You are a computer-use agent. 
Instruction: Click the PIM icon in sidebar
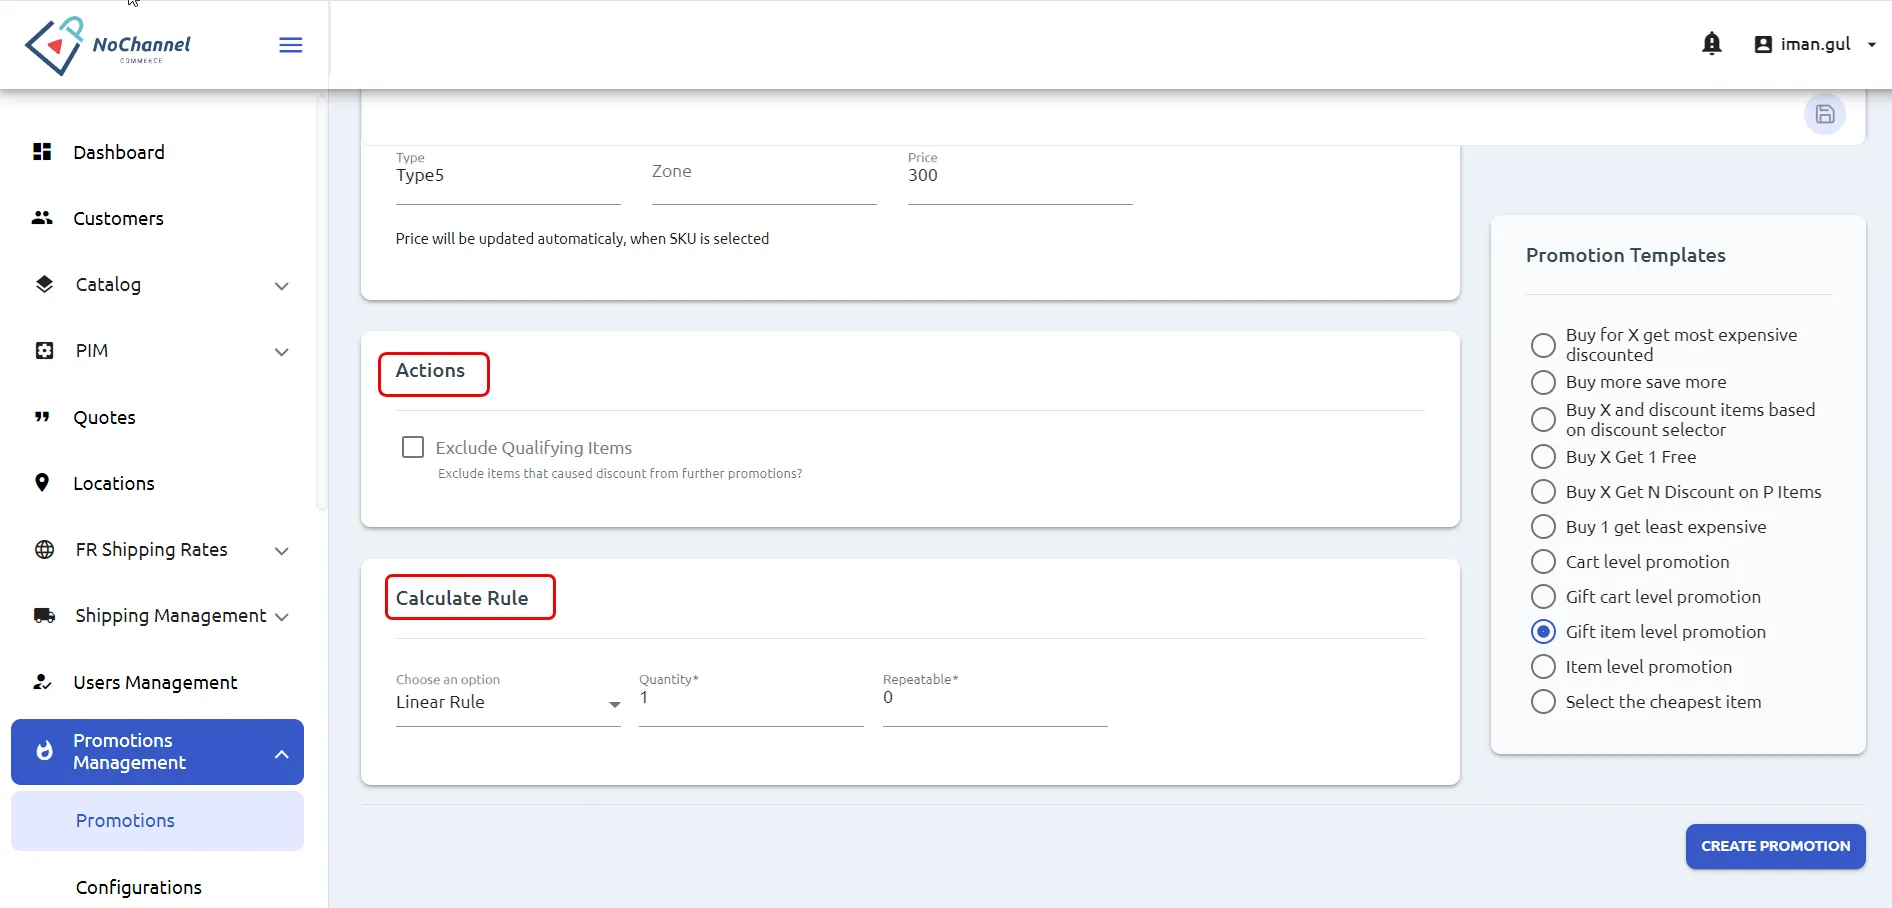[x=44, y=351]
